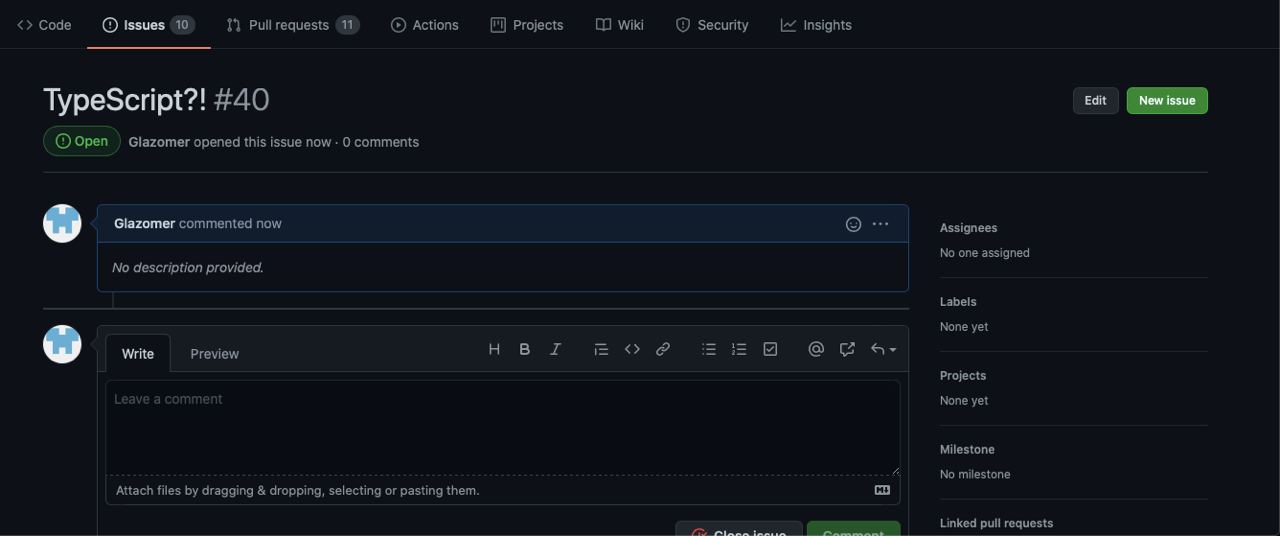Open the comment options three-dot menu
Screen dimensions: 1280x536
coord(880,224)
